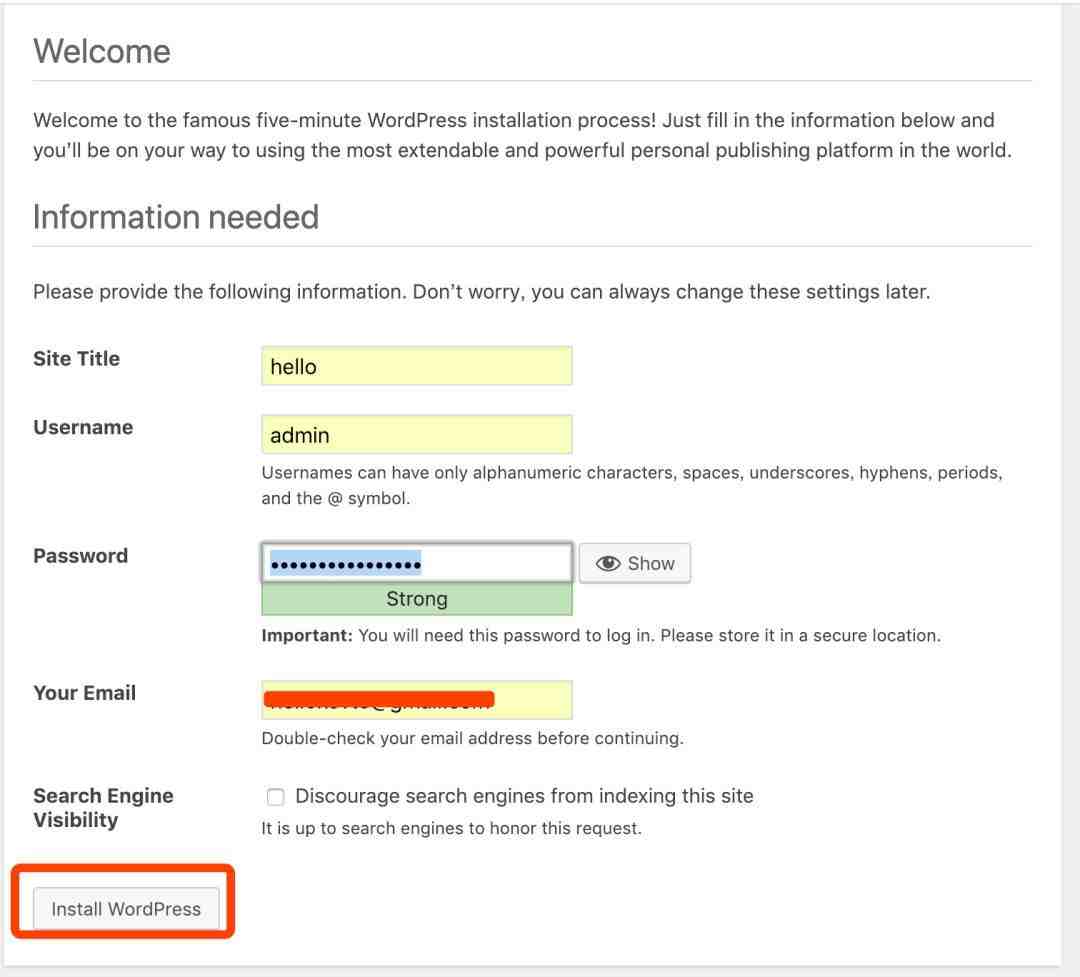
Task: Focus the Username text box
Action: 416,435
